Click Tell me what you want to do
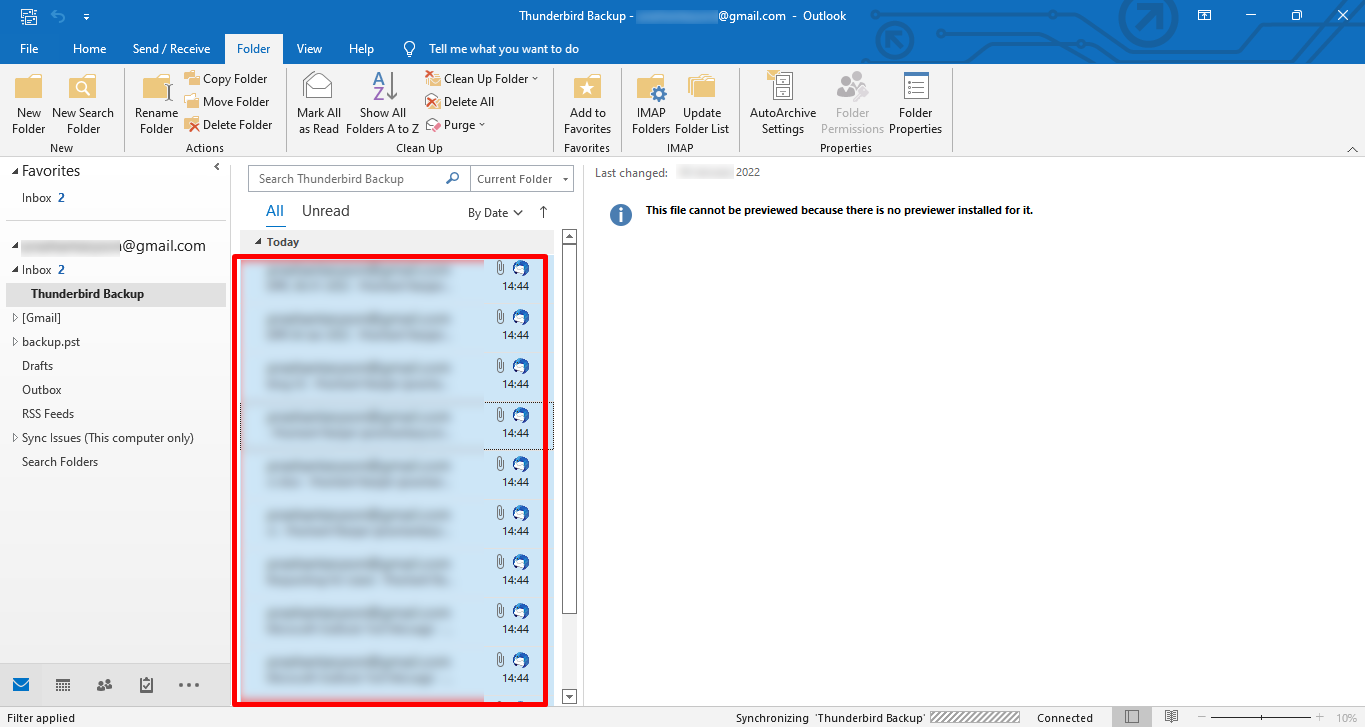Screen dimensions: 1365x727 tap(503, 49)
